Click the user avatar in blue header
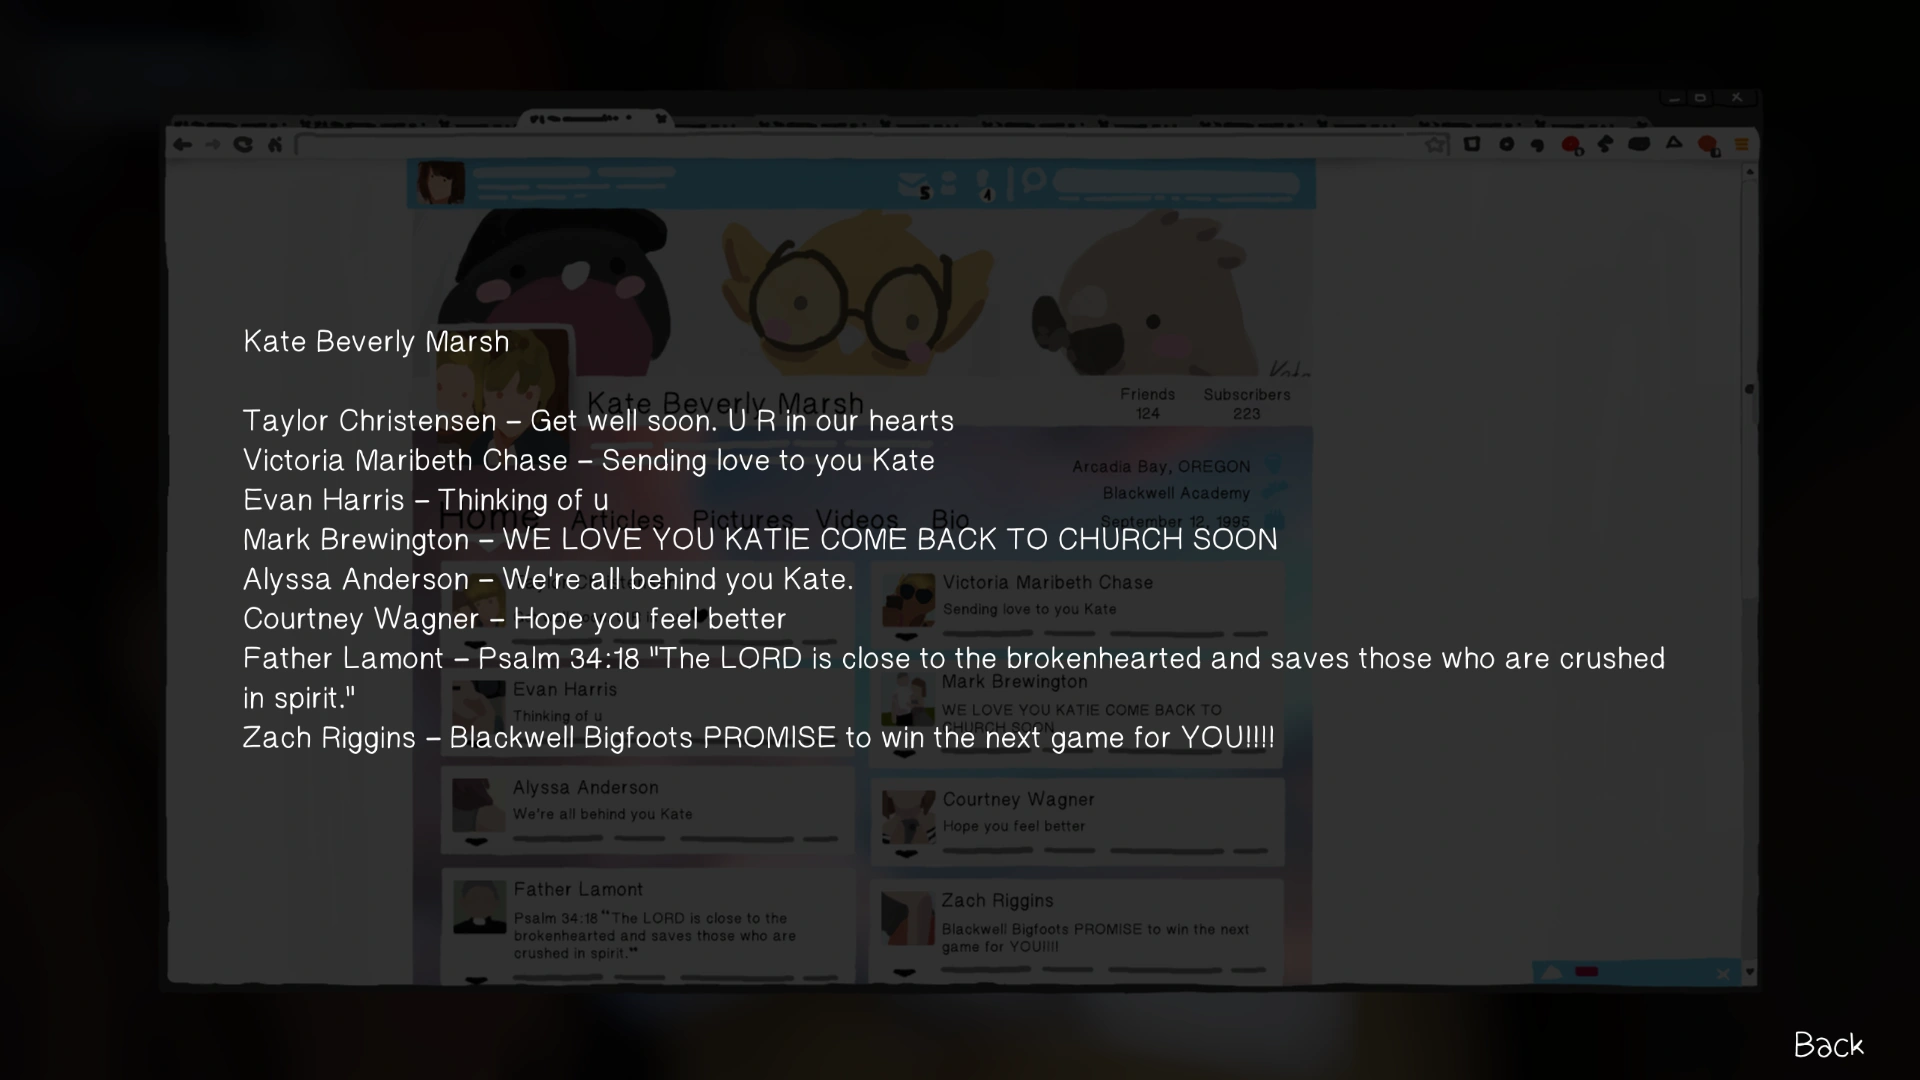 point(440,183)
